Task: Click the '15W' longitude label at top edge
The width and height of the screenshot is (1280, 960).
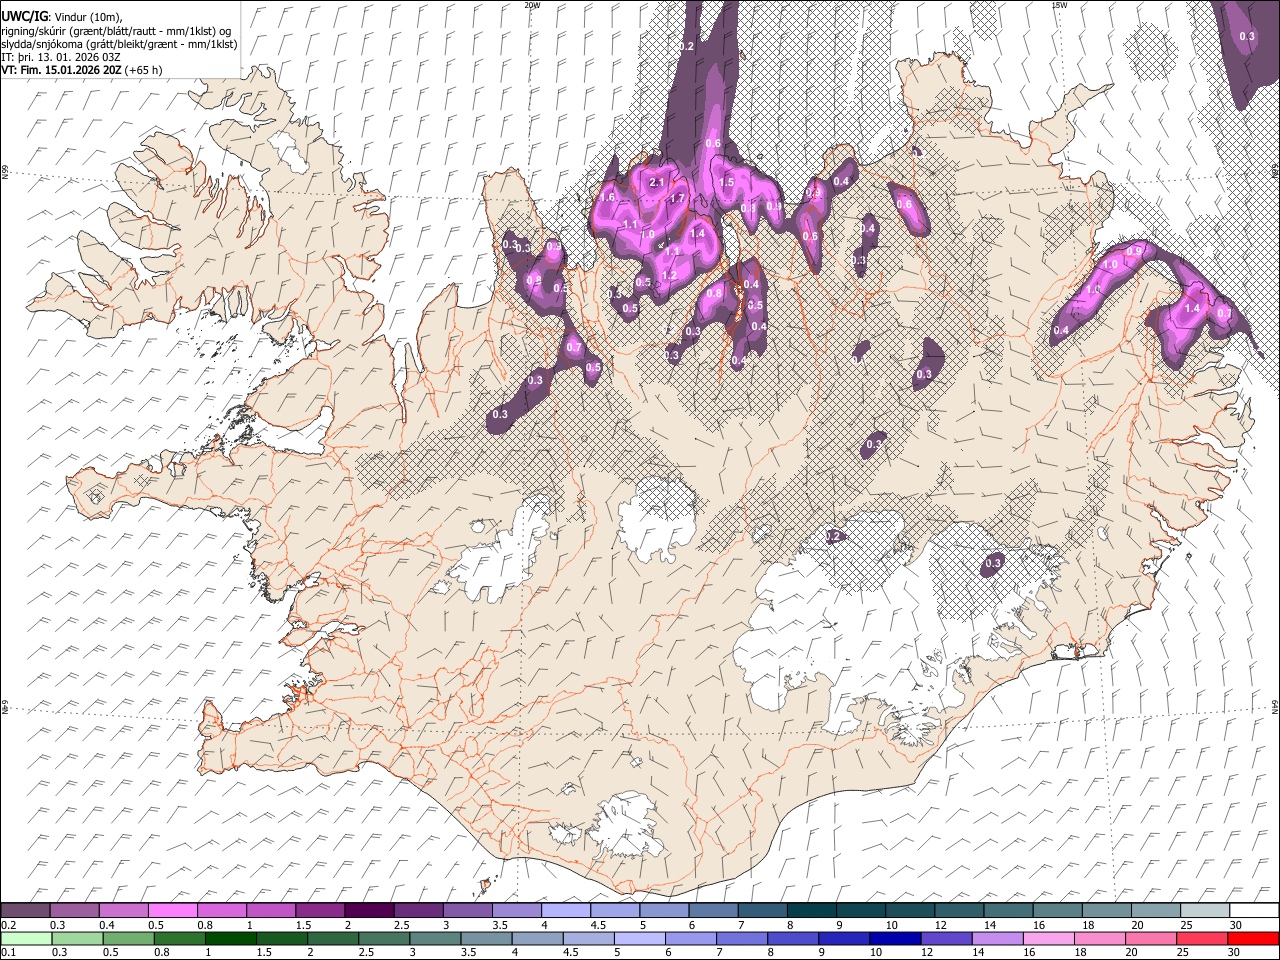Action: [1058, 5]
